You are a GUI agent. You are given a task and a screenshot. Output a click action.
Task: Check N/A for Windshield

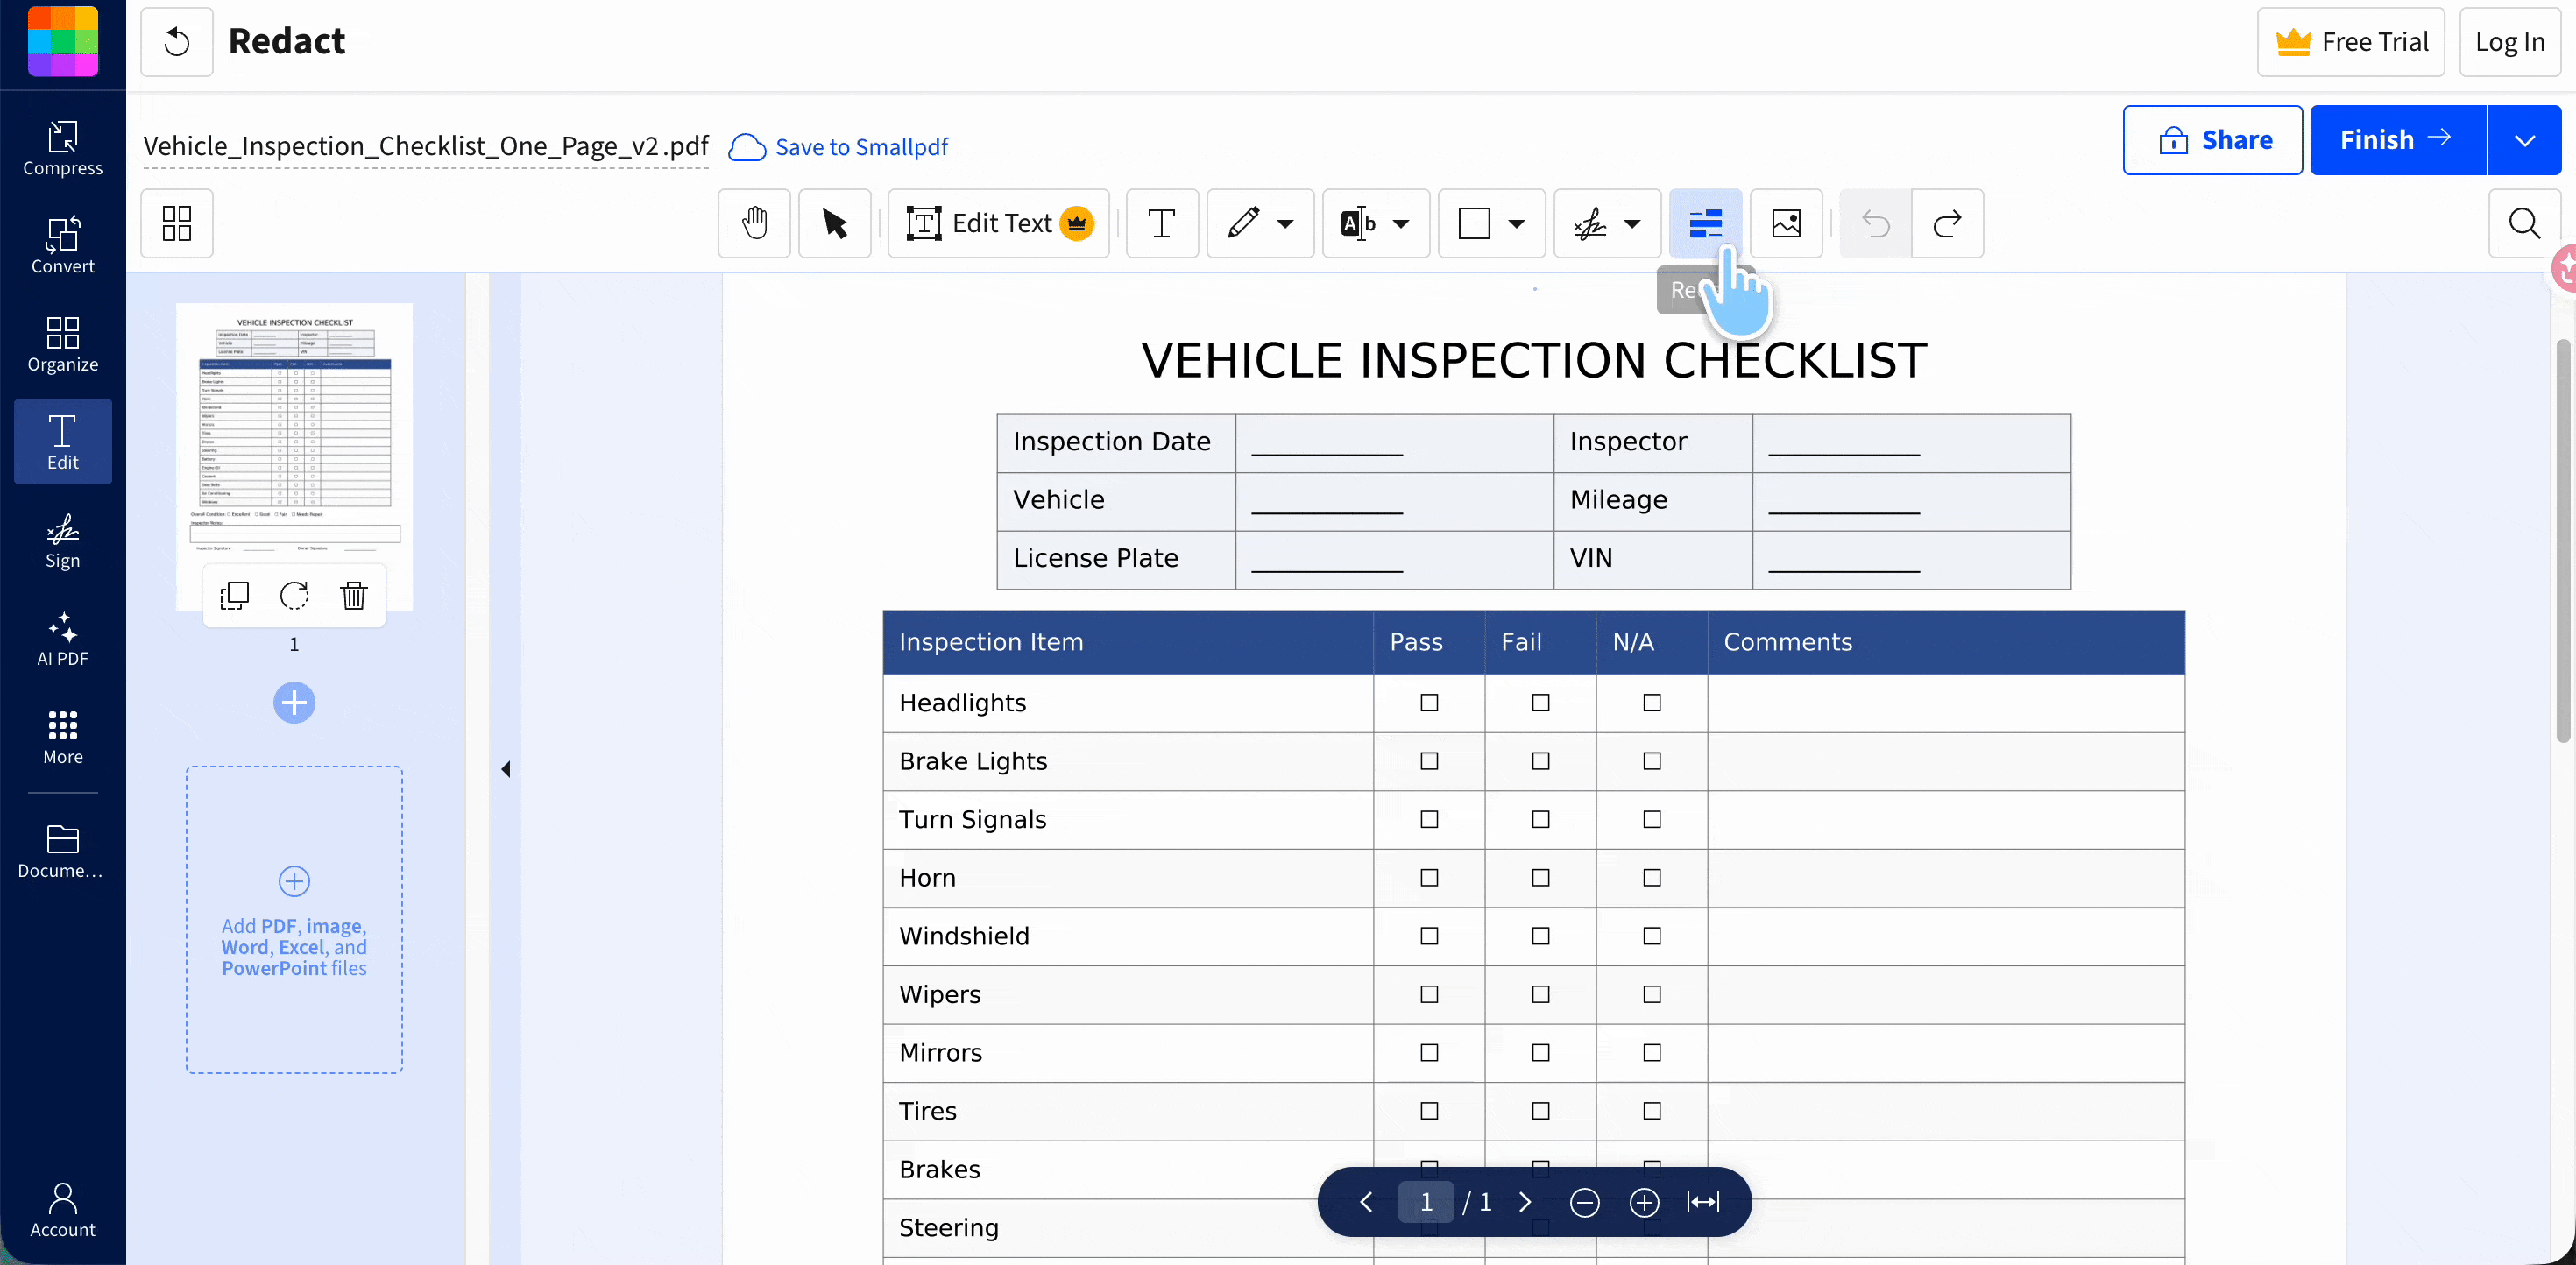point(1652,936)
